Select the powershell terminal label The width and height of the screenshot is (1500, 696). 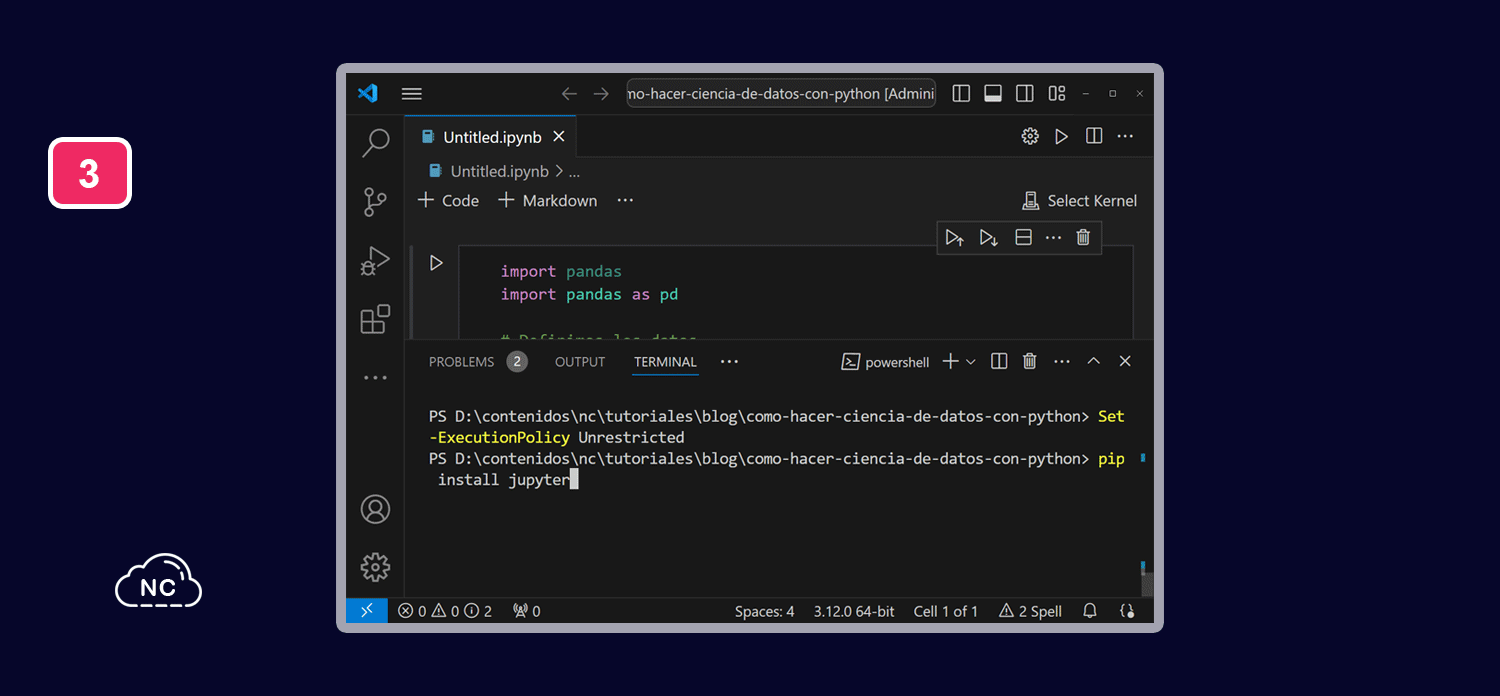pyautogui.click(x=886, y=362)
